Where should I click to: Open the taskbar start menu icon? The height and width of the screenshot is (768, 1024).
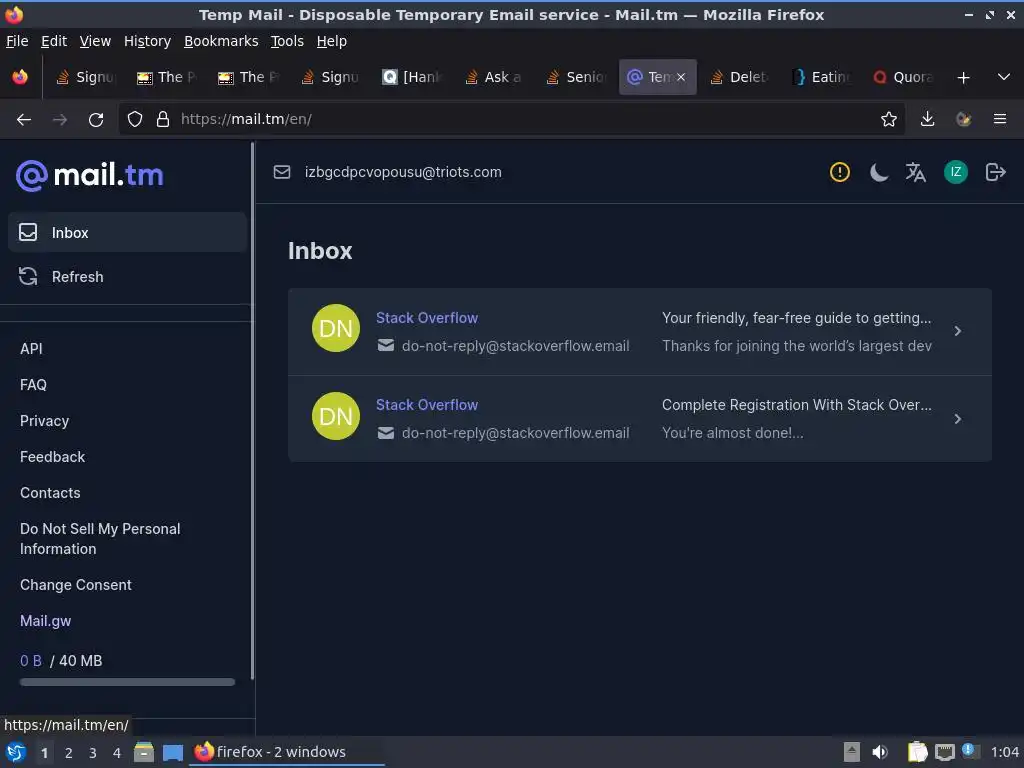coord(16,752)
